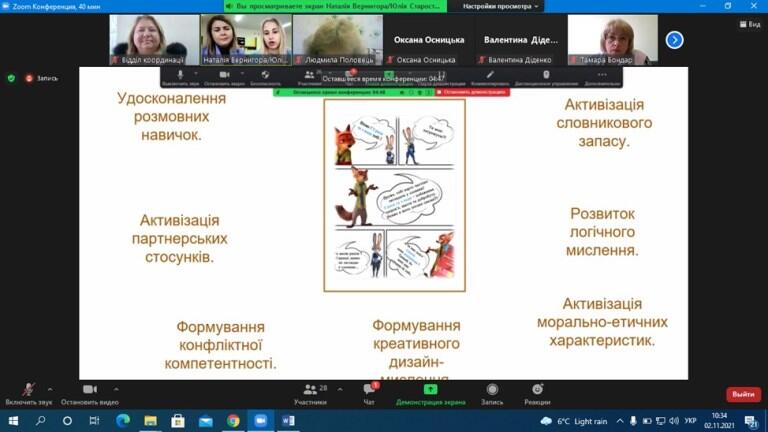Screen dimensions: 768x432
Task: Click text 'Активізація словникового запасу.'
Action: tap(604, 123)
